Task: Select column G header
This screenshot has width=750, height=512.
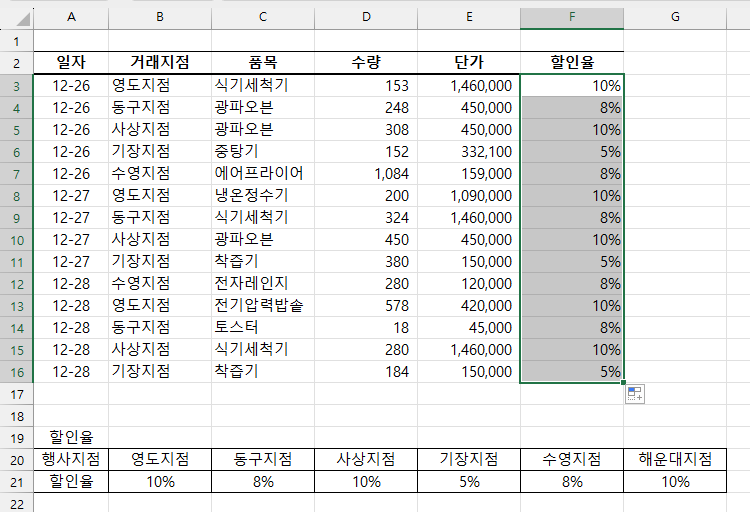Action: point(675,17)
